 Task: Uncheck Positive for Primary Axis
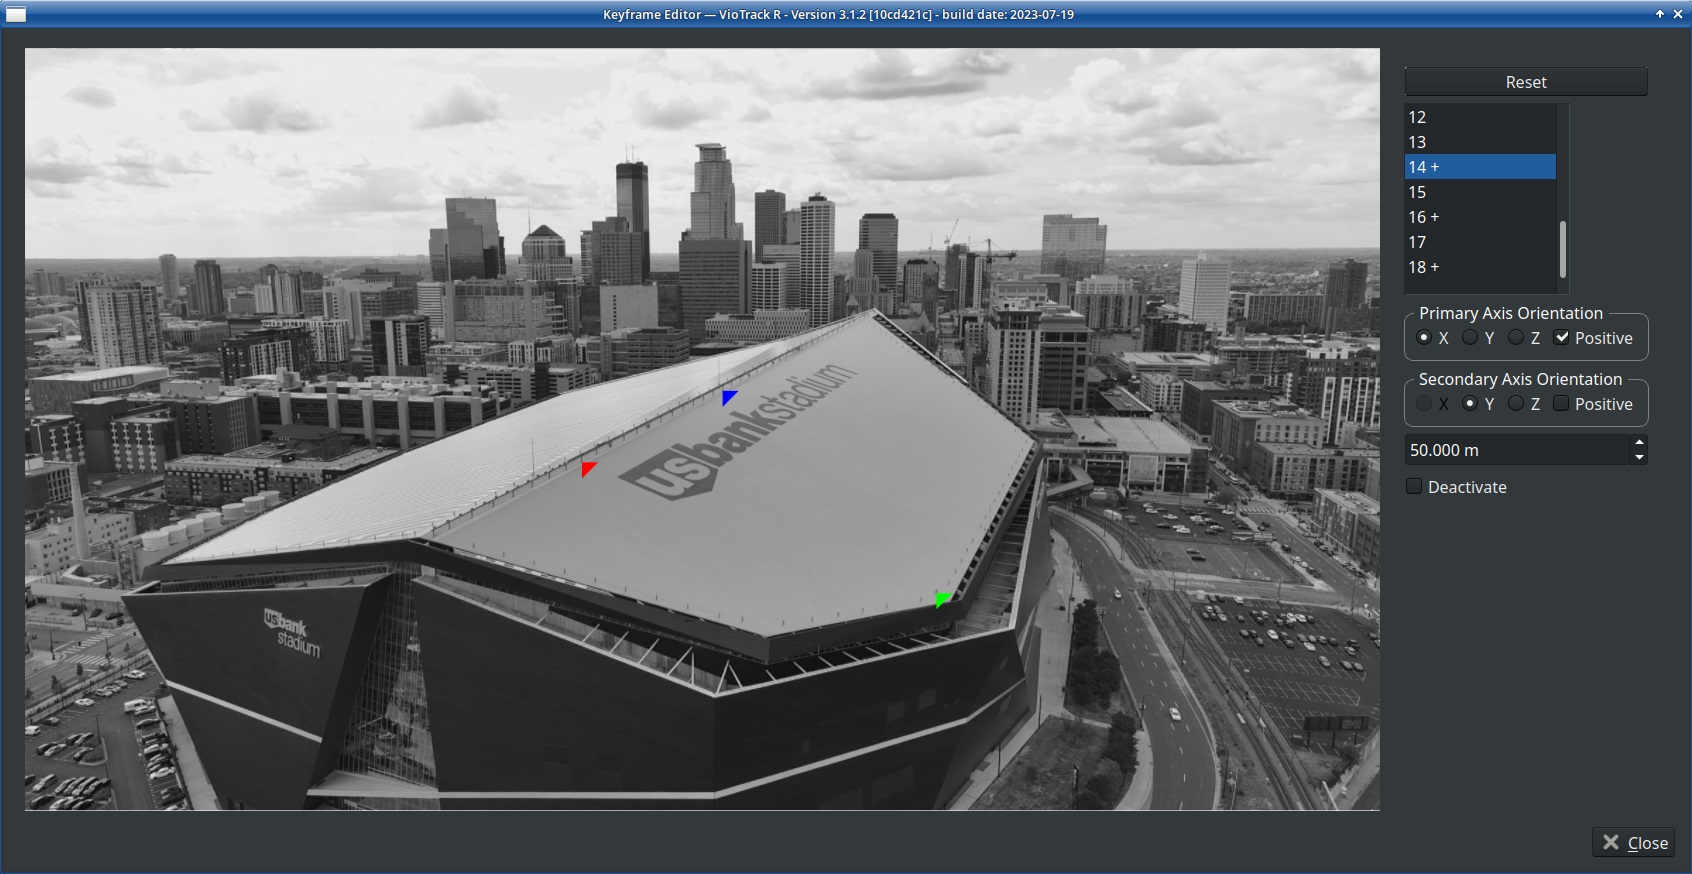1561,338
